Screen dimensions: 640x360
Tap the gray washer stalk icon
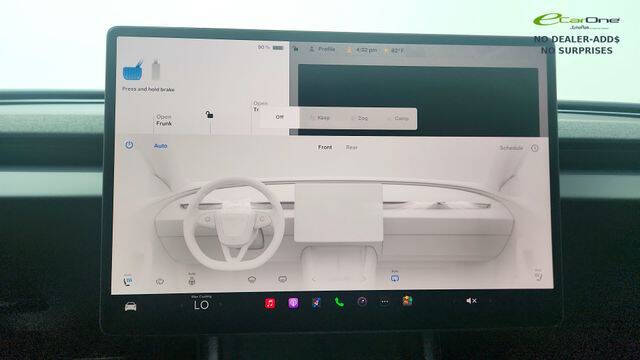click(156, 69)
